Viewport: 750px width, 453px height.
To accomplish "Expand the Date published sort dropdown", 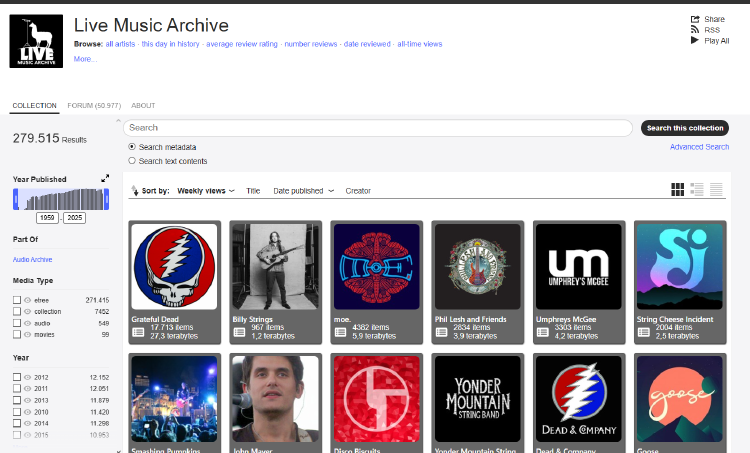I will pyautogui.click(x=303, y=190).
